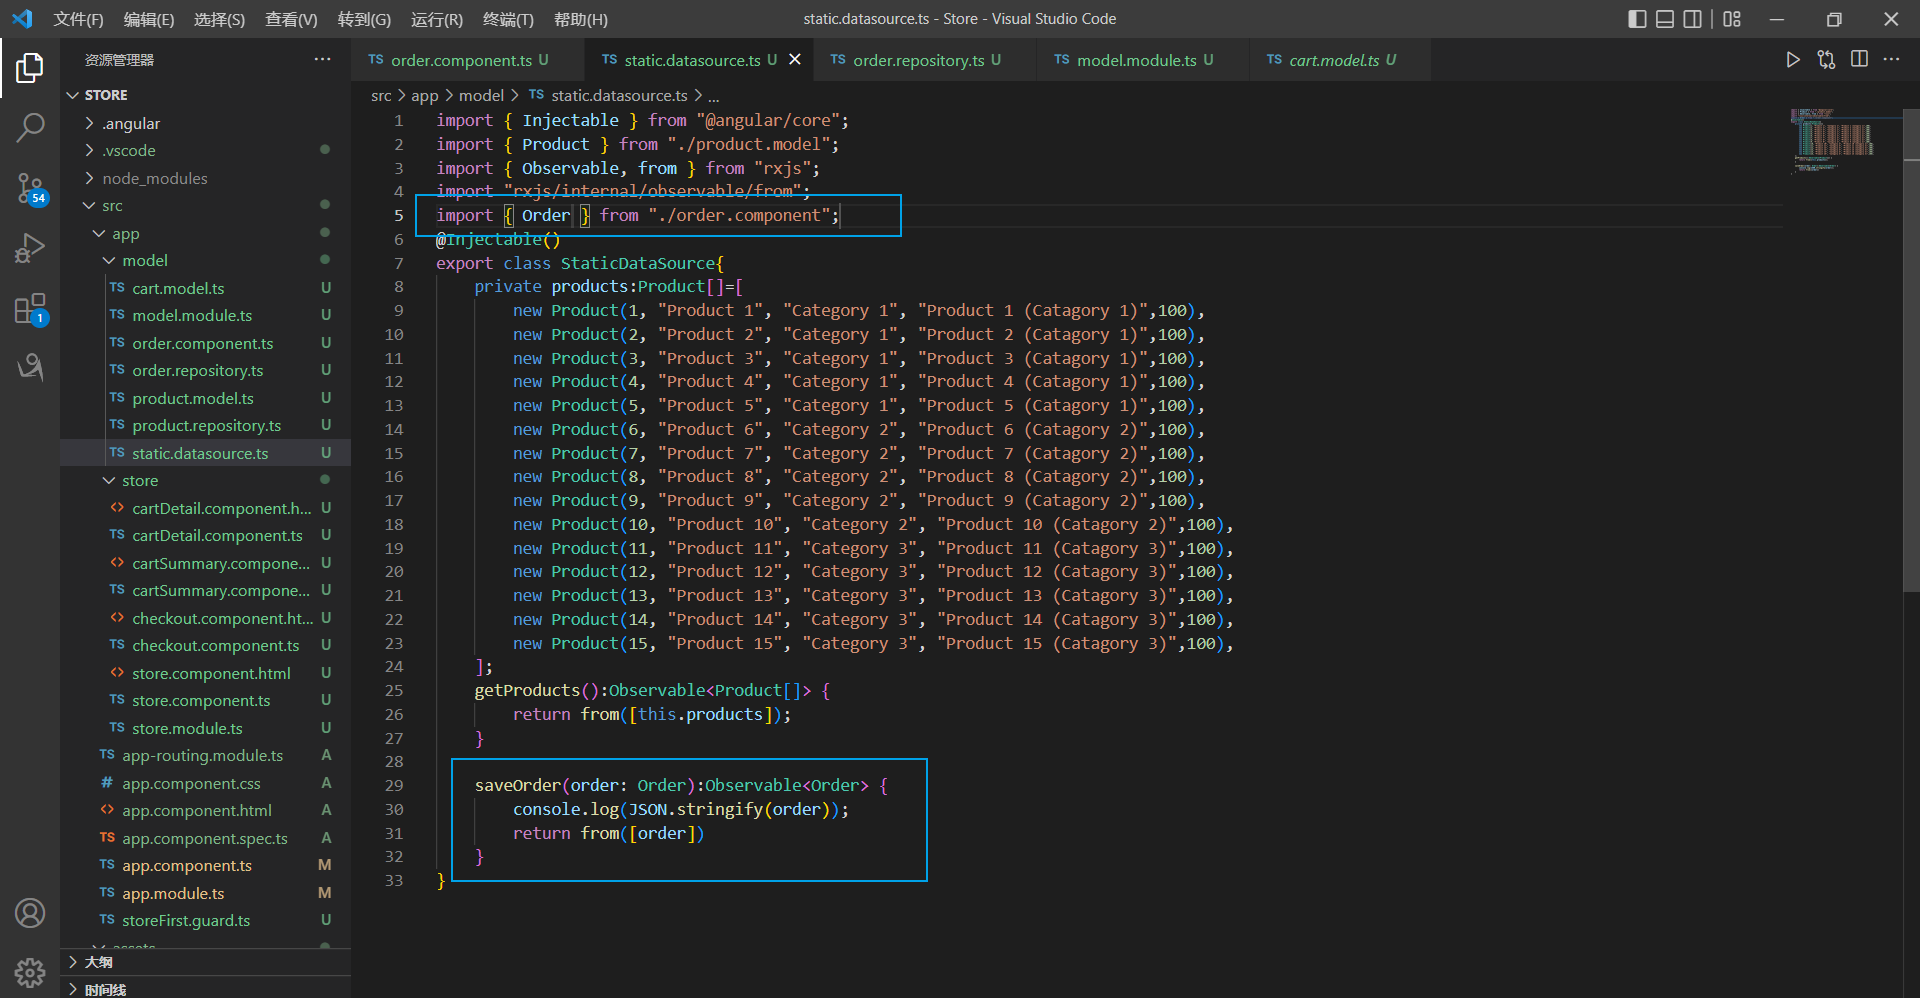
Task: Toggle secondary side bar layout icon
Action: click(x=1693, y=19)
